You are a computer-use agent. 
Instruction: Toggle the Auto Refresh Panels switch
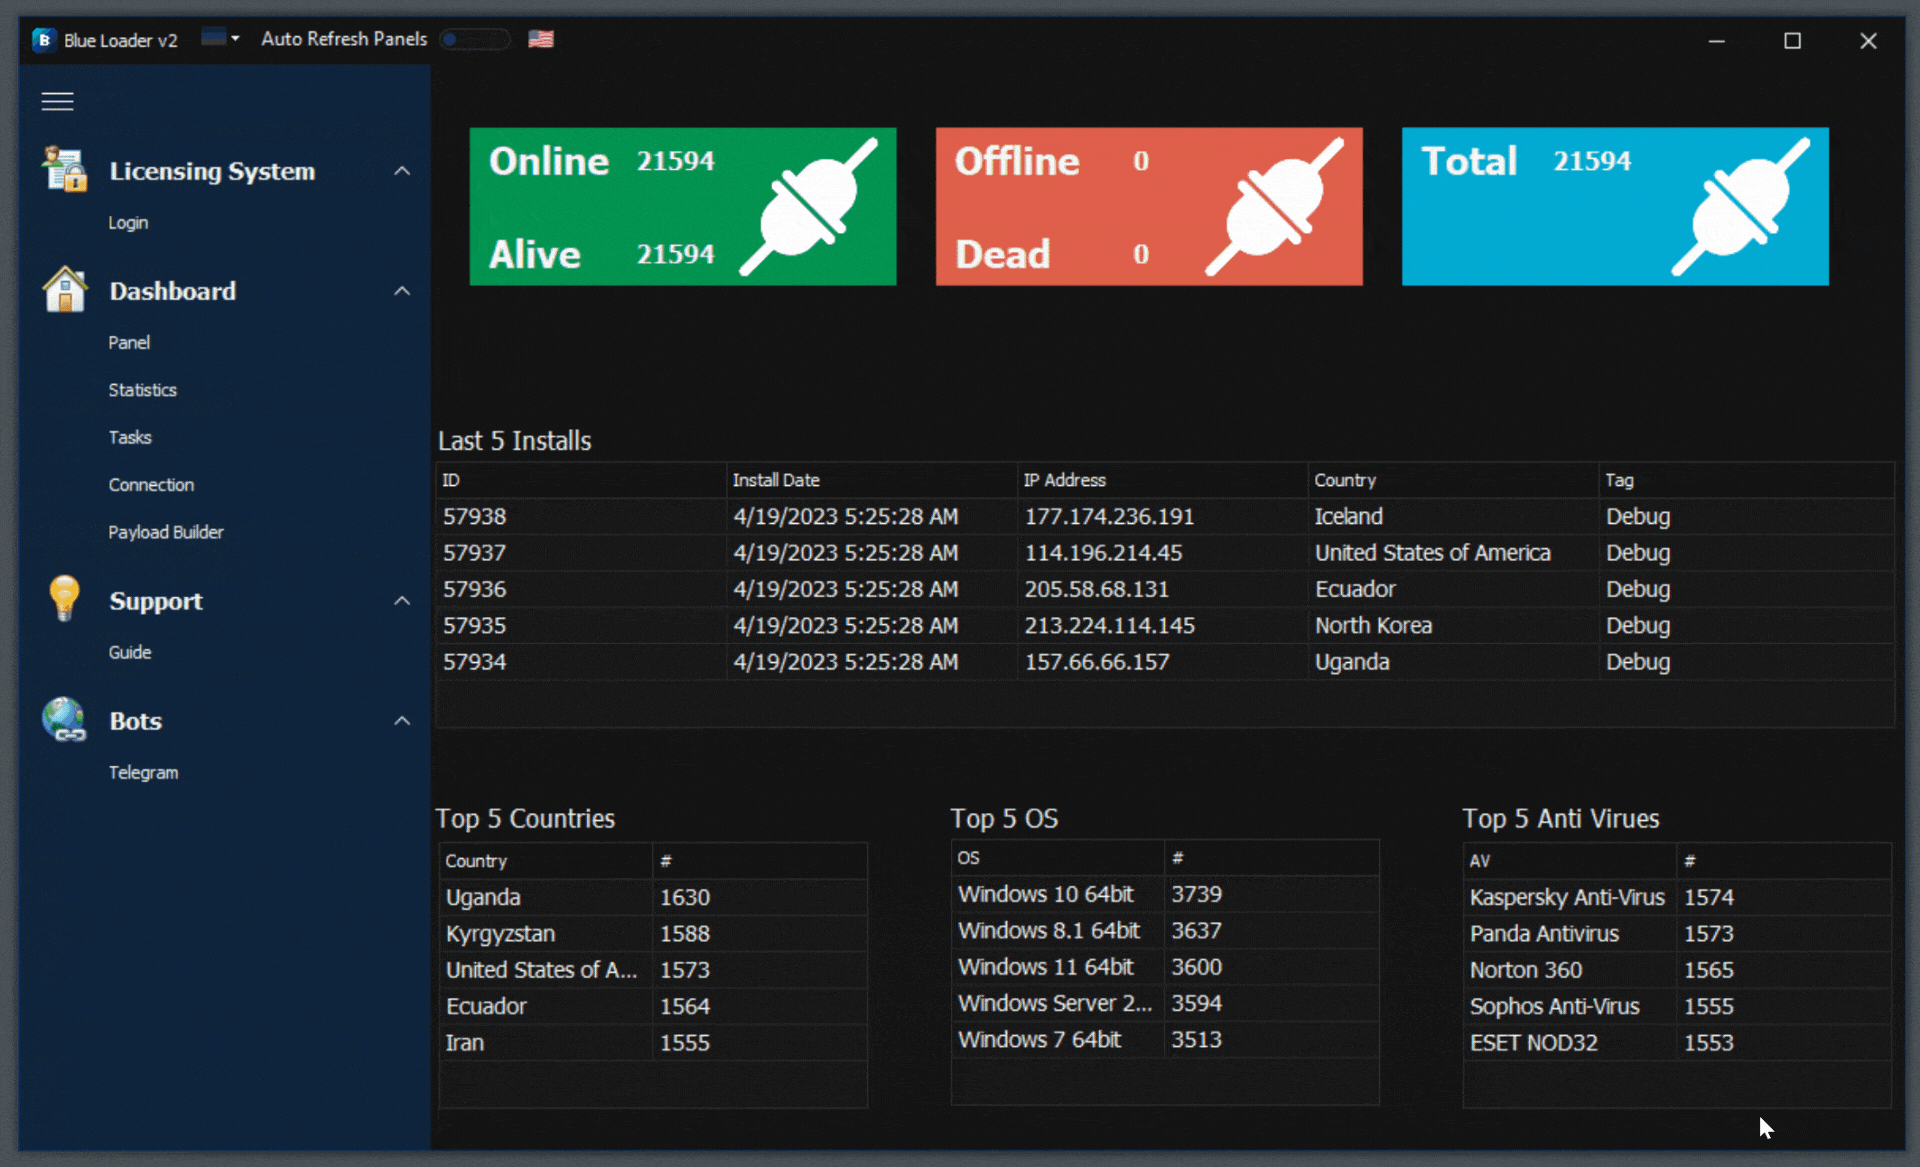click(x=475, y=39)
